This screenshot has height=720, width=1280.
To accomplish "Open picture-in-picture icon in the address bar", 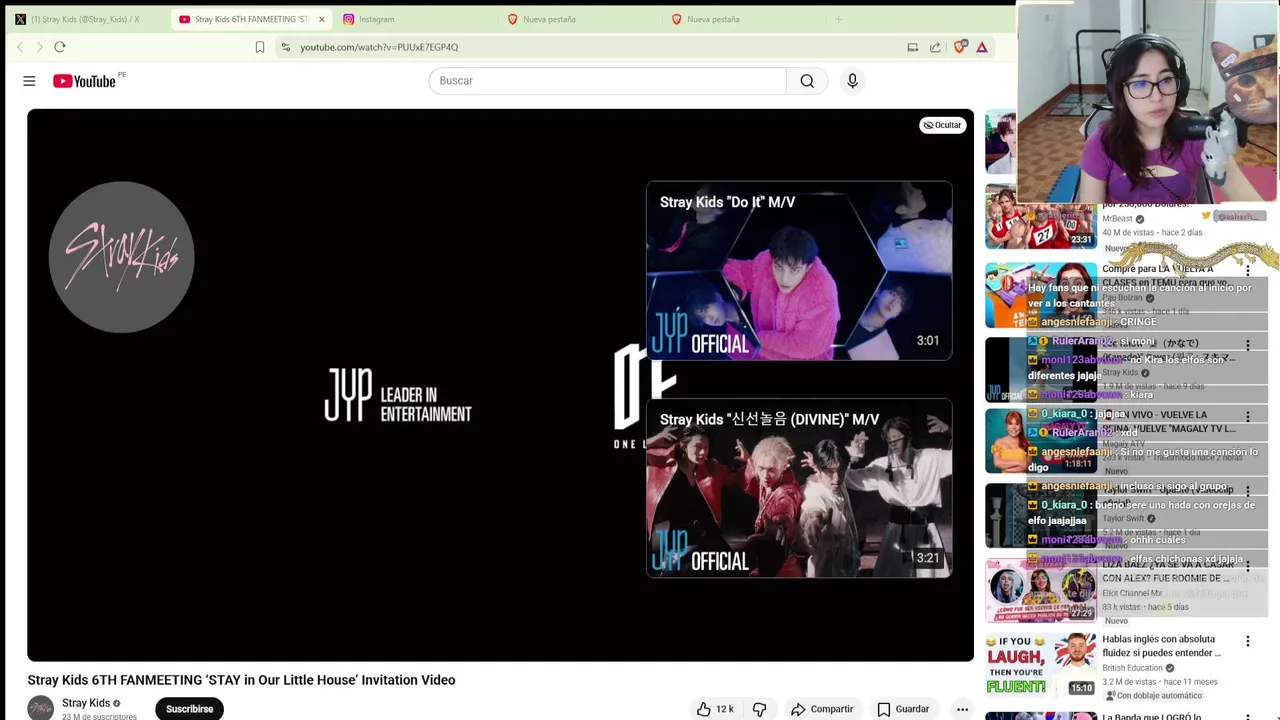I will coord(912,47).
